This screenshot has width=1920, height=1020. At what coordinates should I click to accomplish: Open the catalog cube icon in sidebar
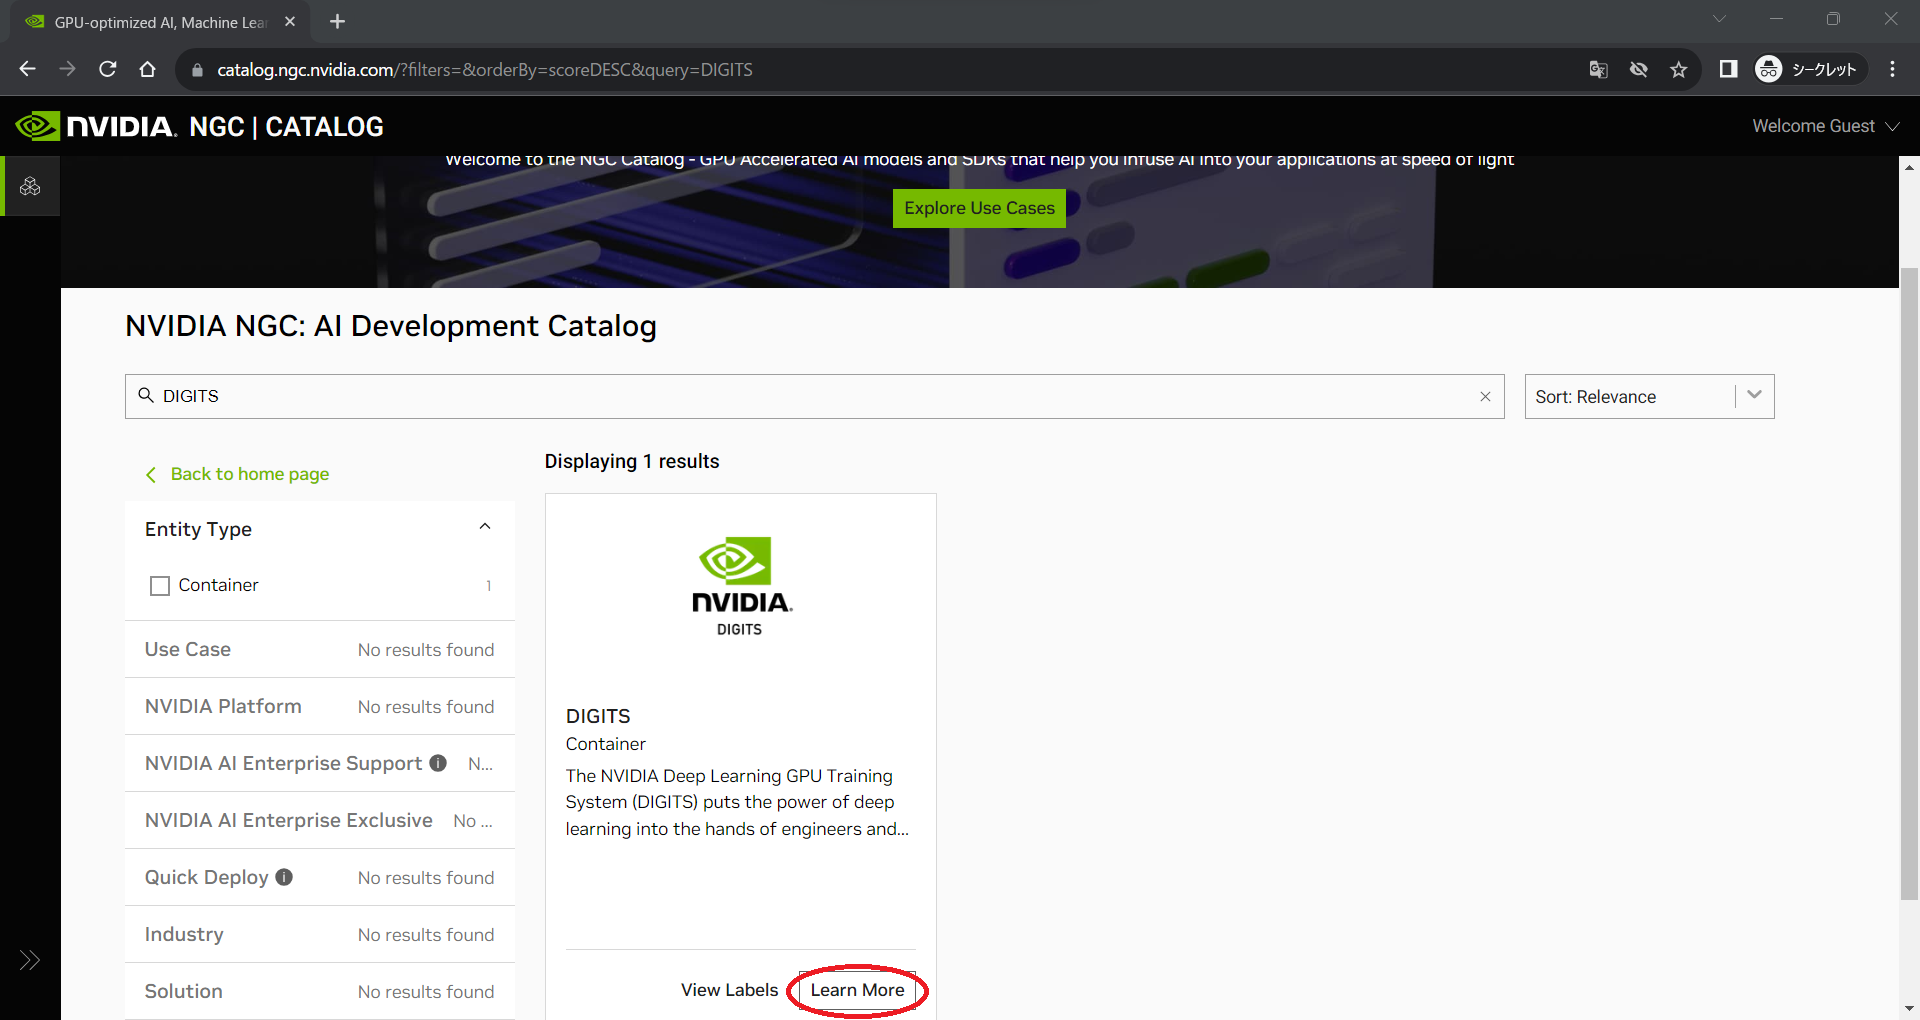click(x=30, y=186)
